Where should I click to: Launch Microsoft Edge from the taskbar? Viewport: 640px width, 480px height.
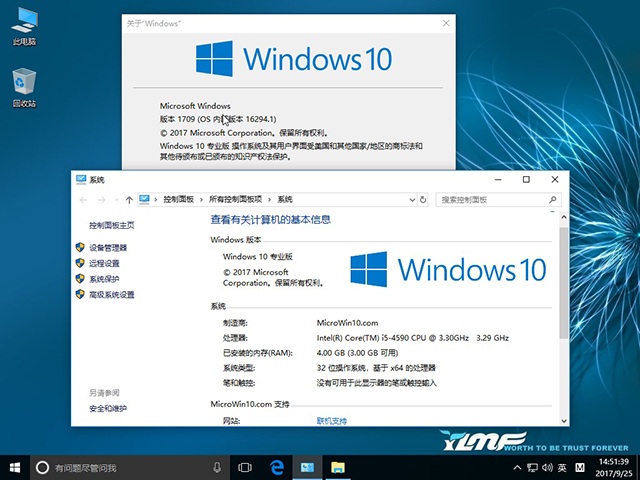[277, 467]
